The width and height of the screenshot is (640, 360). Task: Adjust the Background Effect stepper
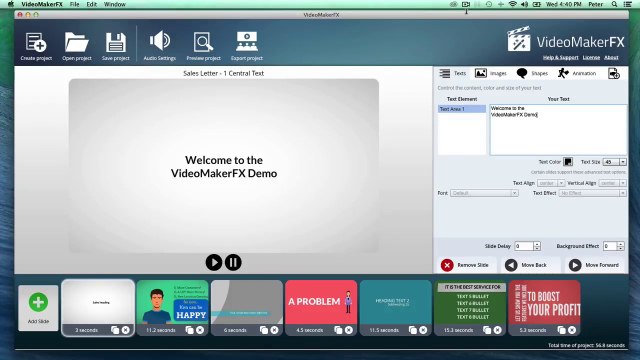point(620,246)
